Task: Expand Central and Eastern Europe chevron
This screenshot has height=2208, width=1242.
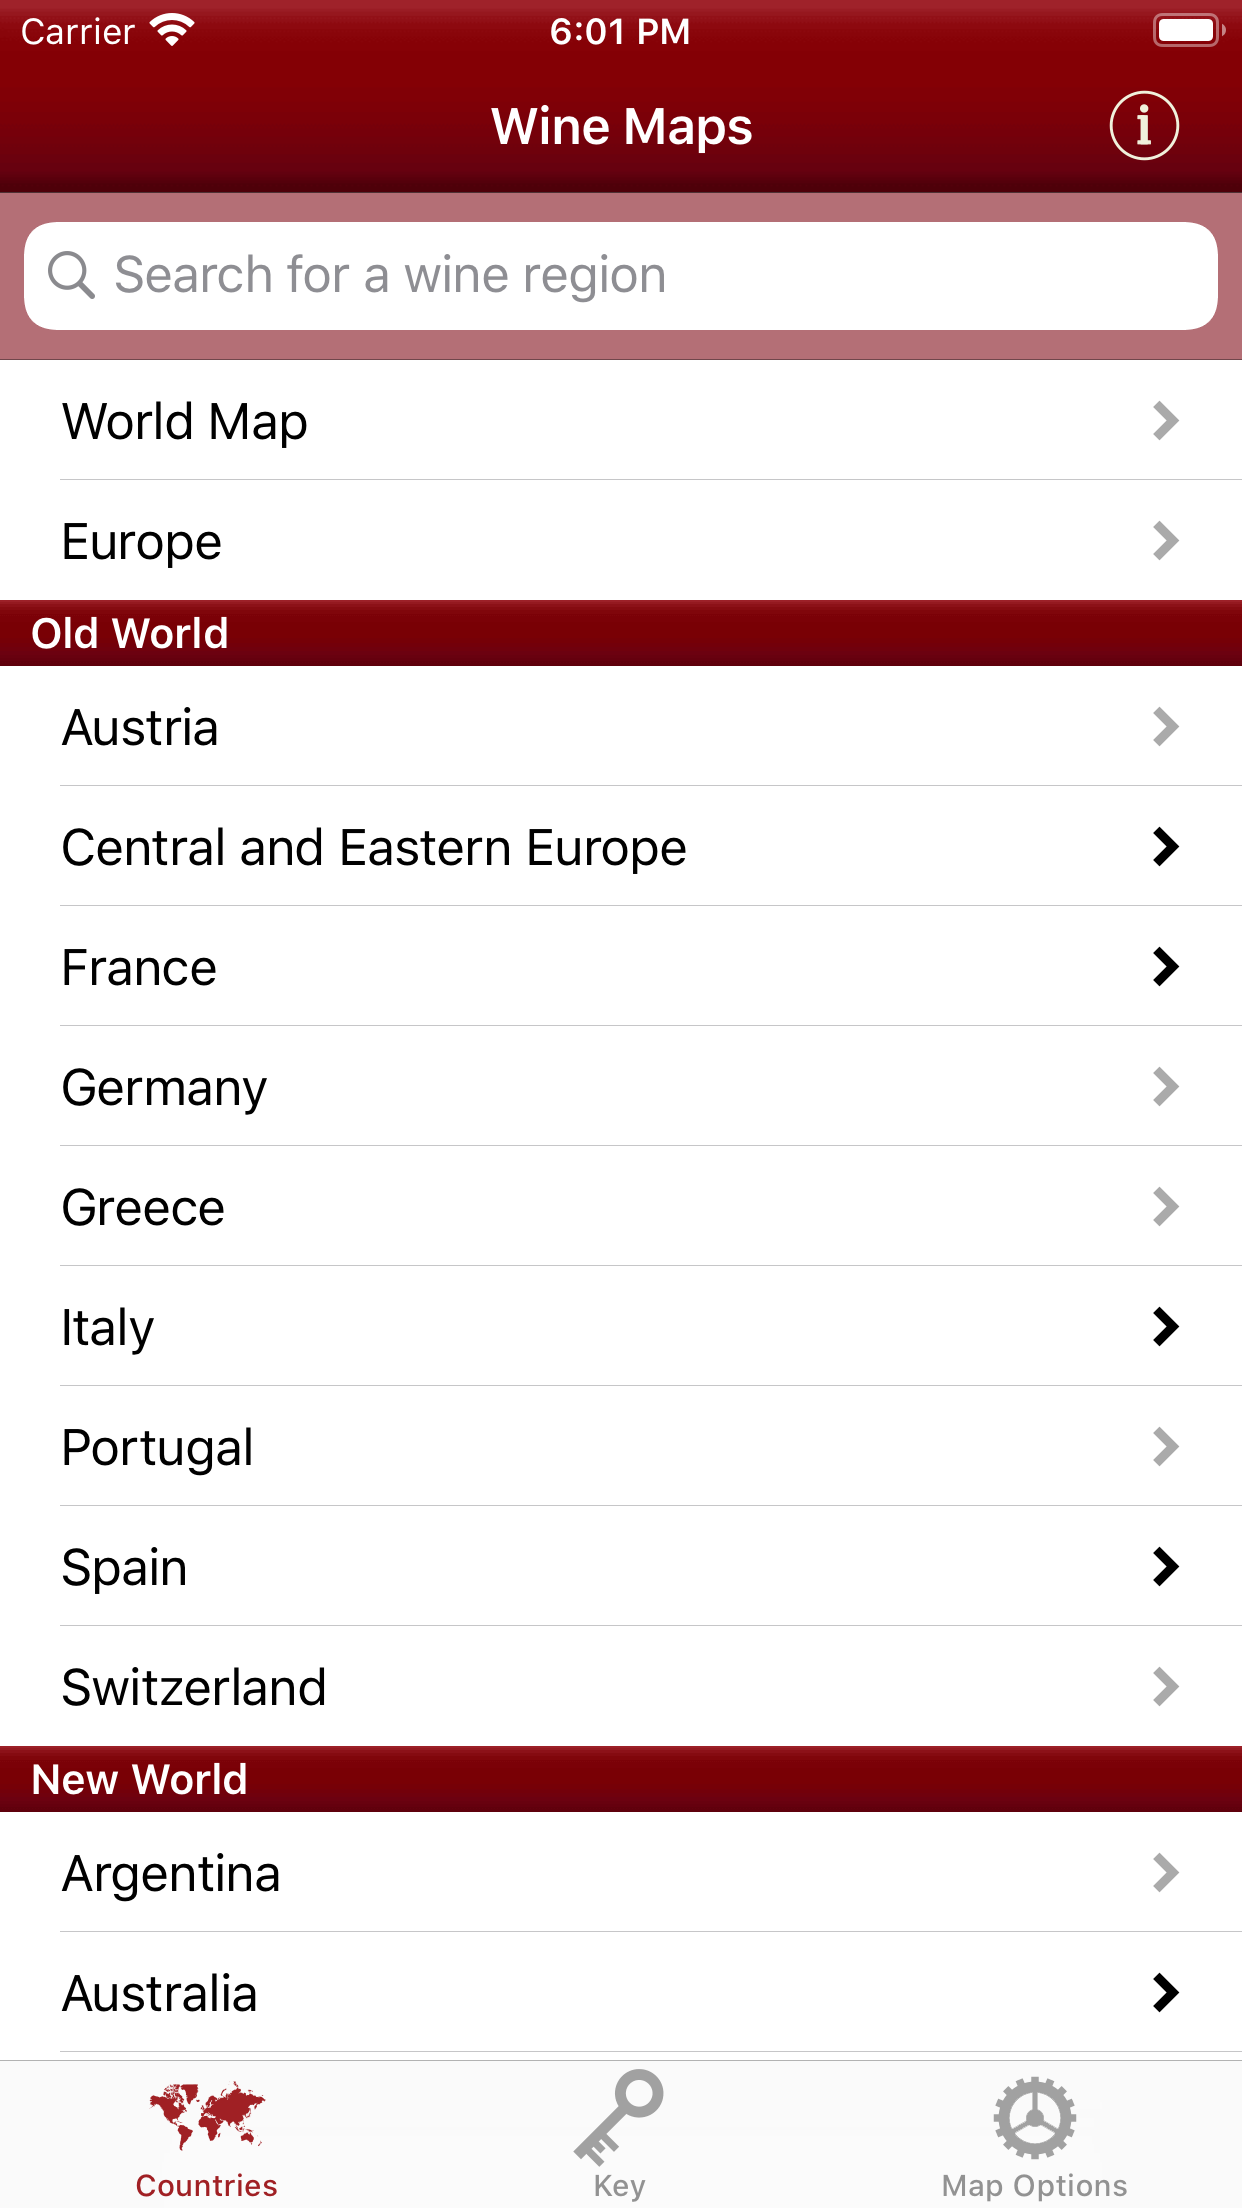Action: tap(1165, 847)
